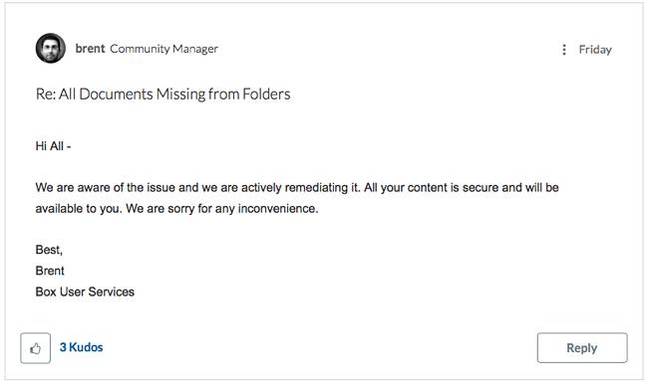Viewport: 648px width, 387px height.
Task: Open the brent username profile link
Action: click(90, 48)
